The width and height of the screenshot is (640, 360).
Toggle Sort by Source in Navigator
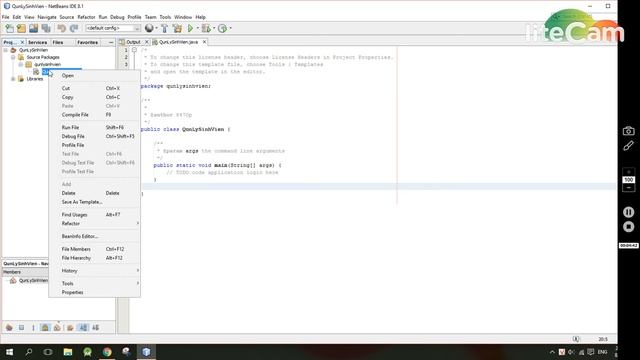[x=96, y=327]
